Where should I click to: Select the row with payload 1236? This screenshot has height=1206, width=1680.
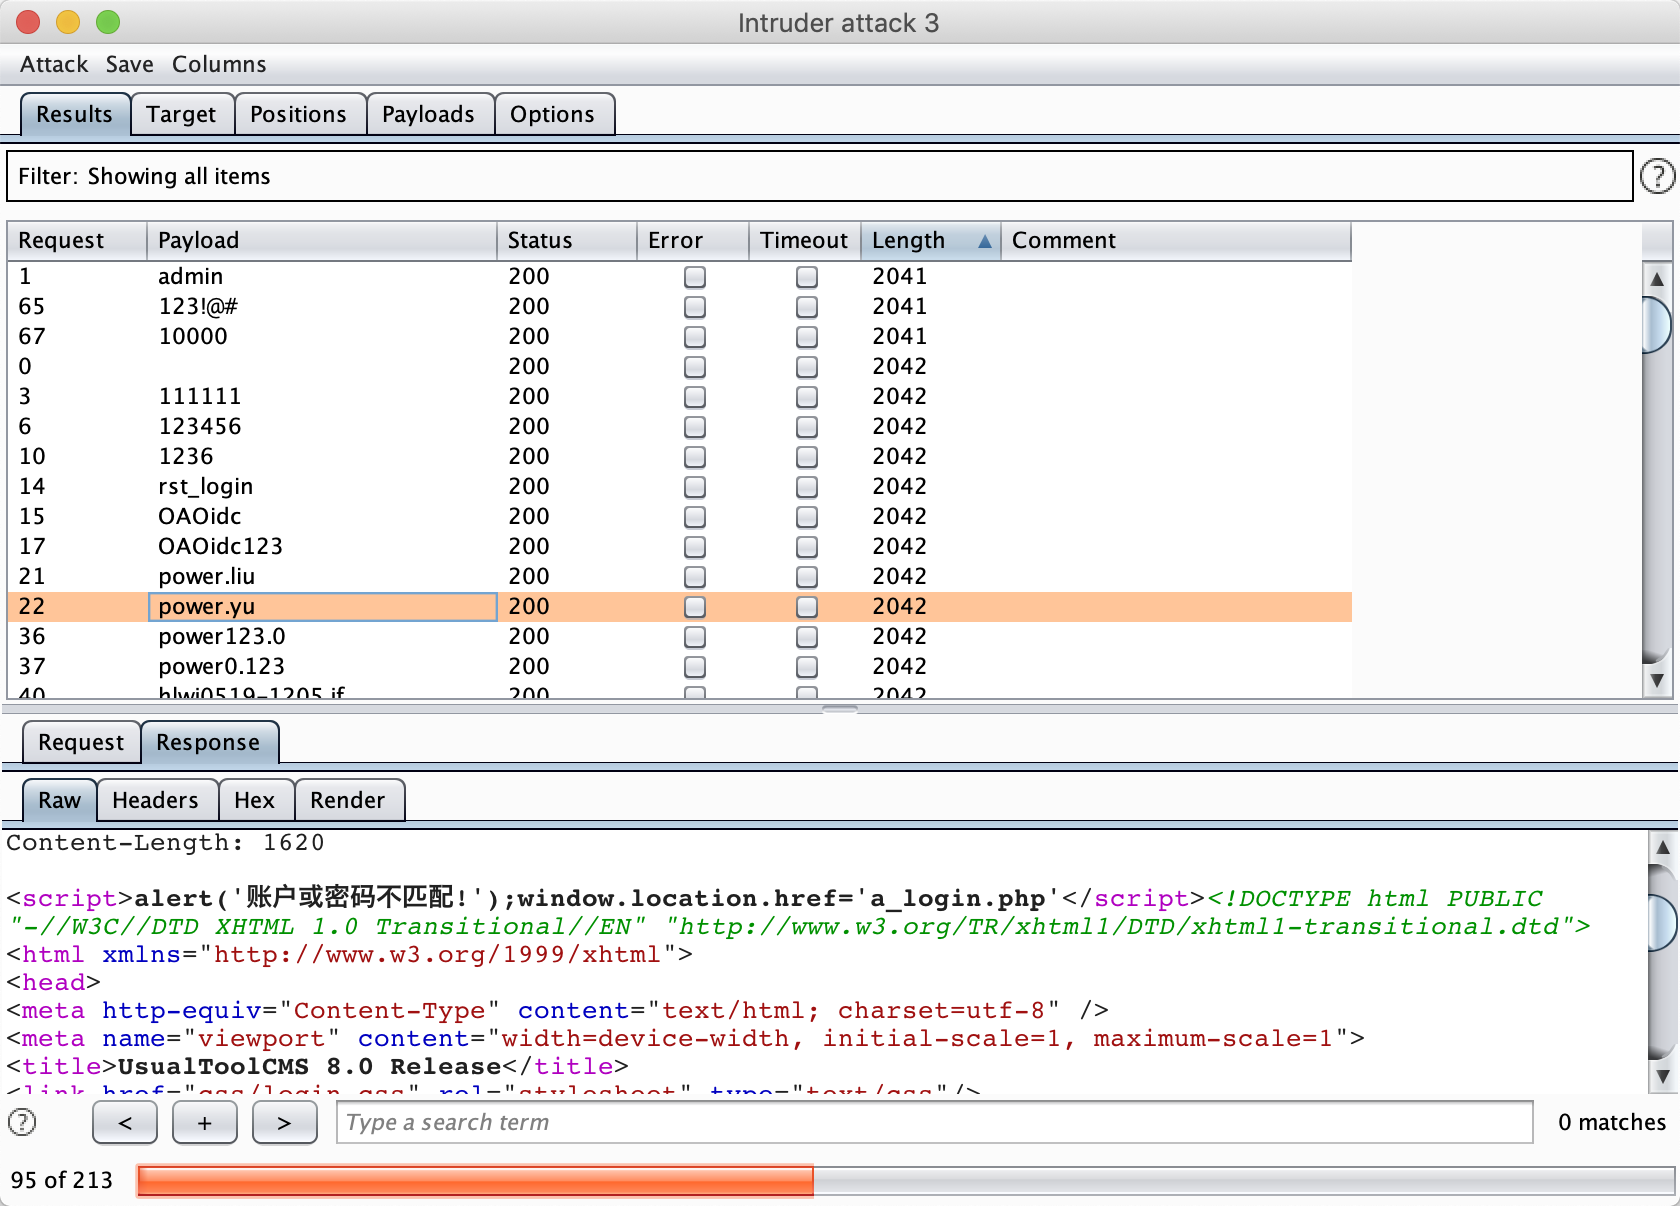click(x=680, y=457)
